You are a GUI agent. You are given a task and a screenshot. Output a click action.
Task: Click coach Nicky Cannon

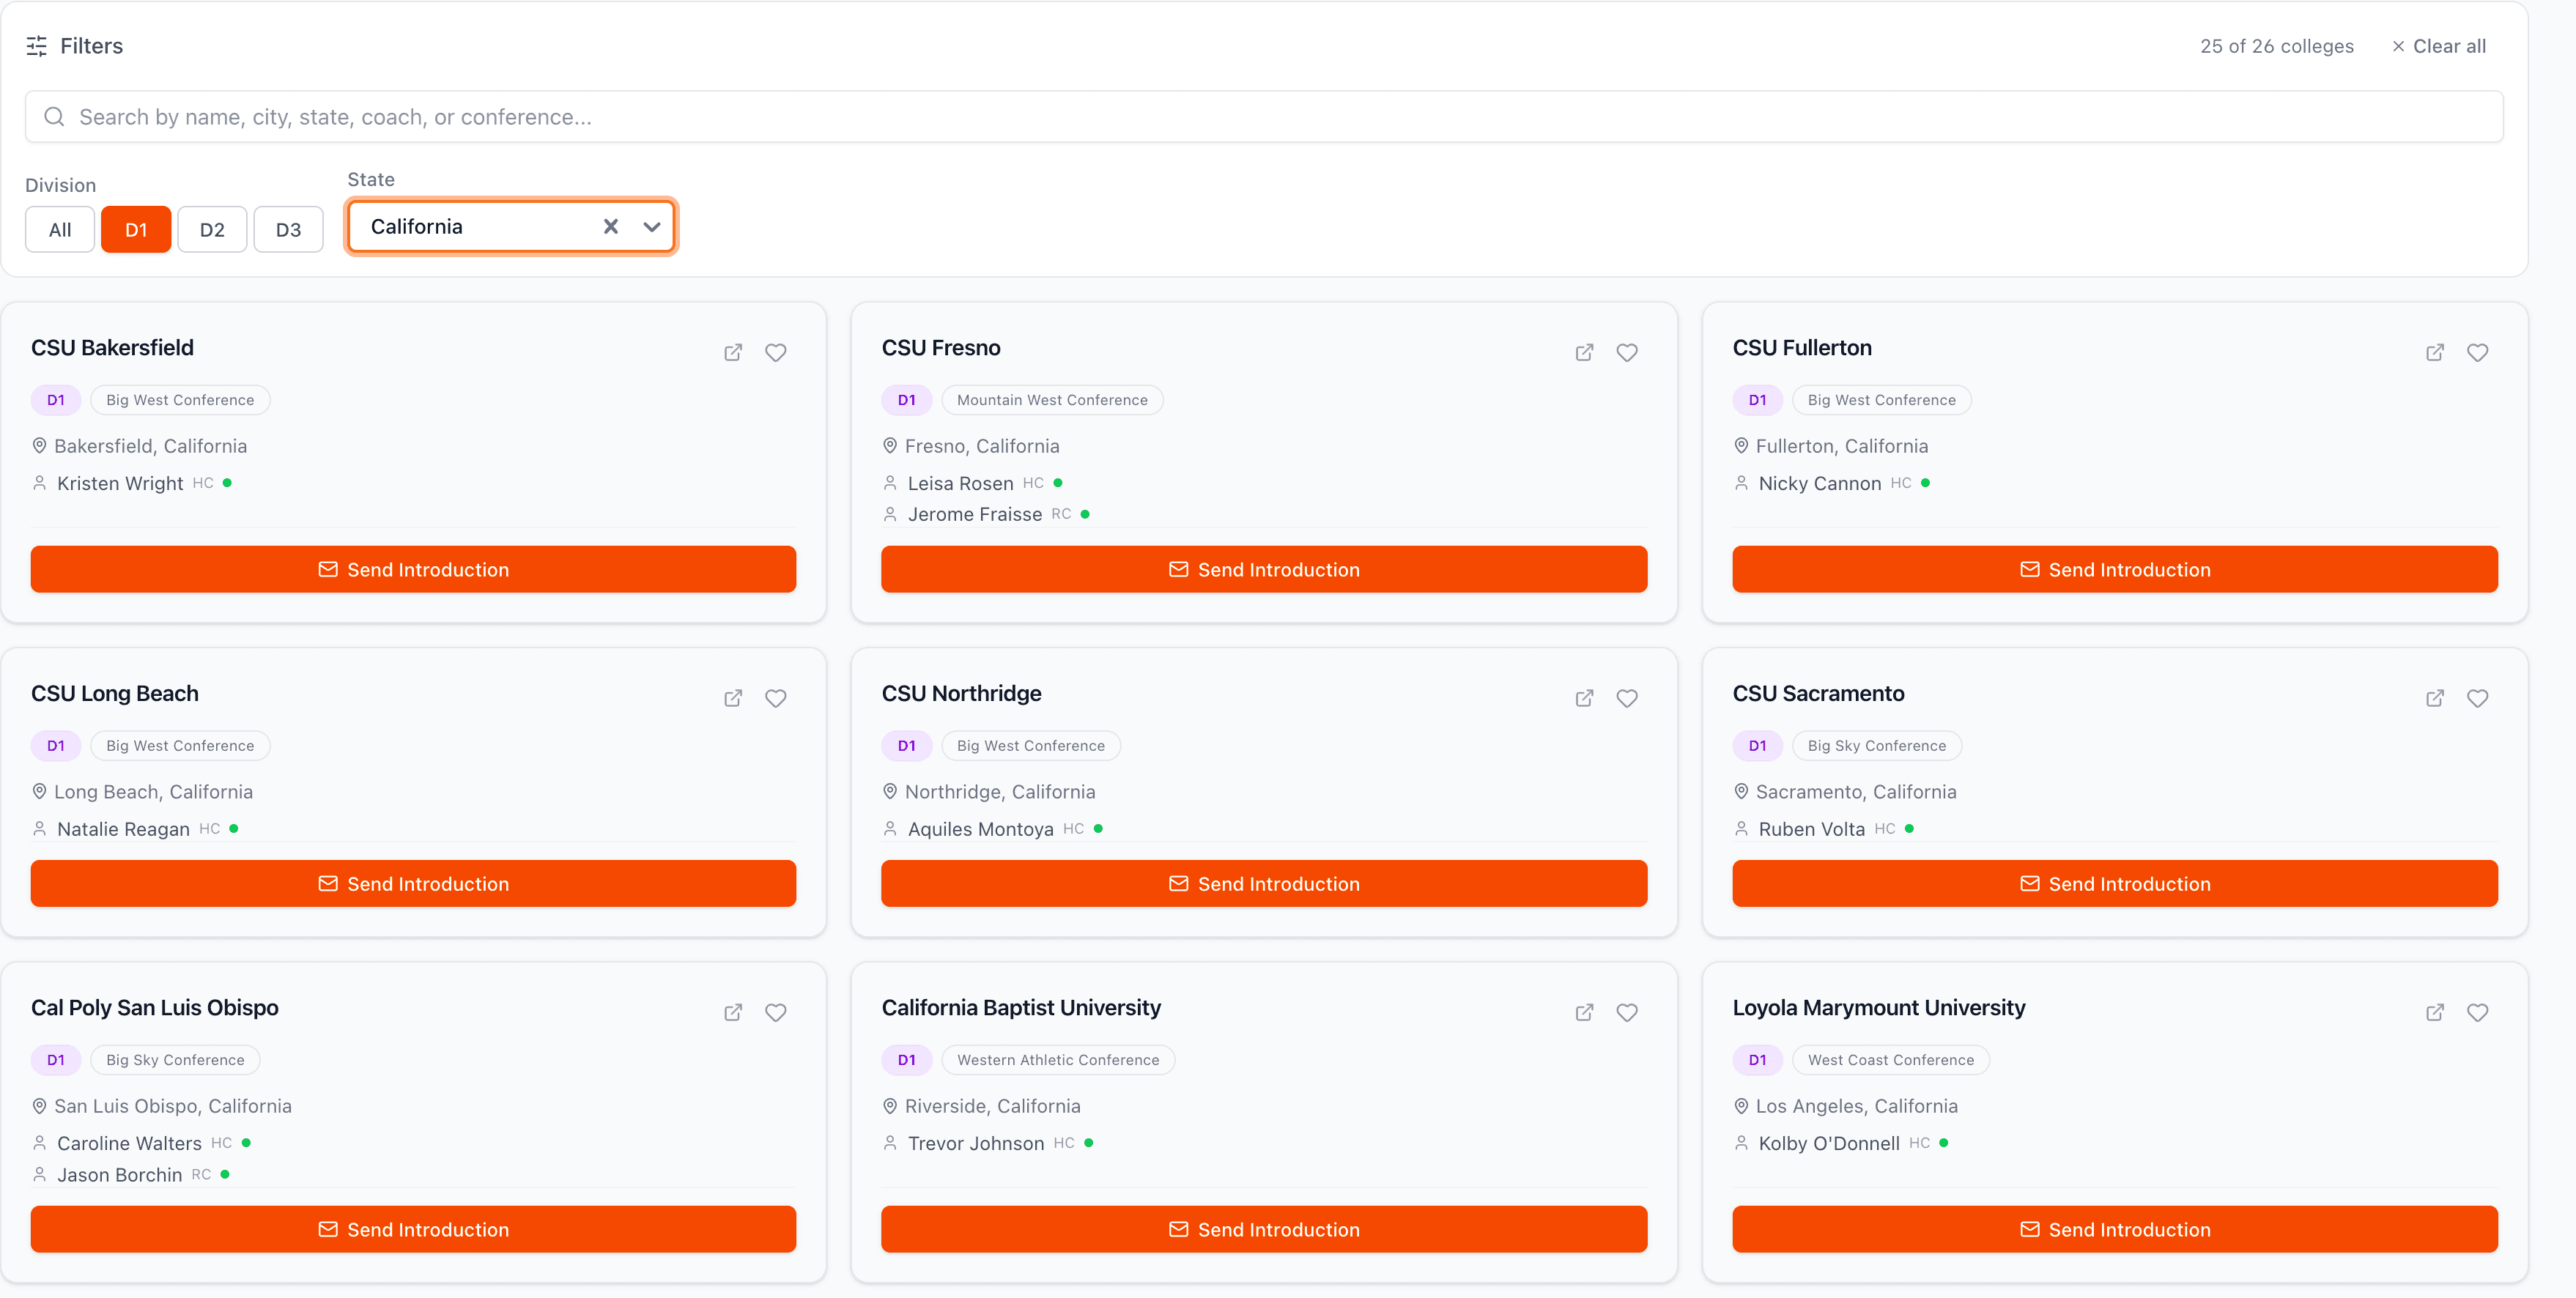pyautogui.click(x=1819, y=483)
